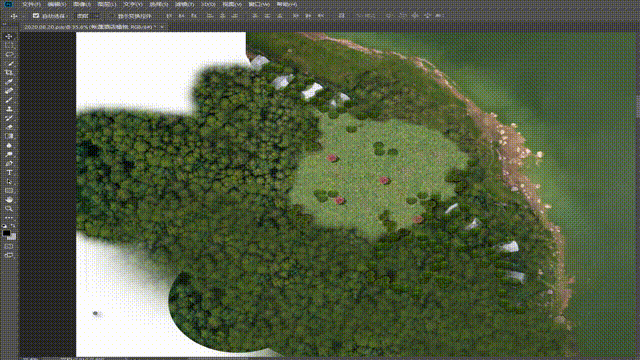The width and height of the screenshot is (640, 360).
Task: Select the Lasso tool
Action: point(9,54)
